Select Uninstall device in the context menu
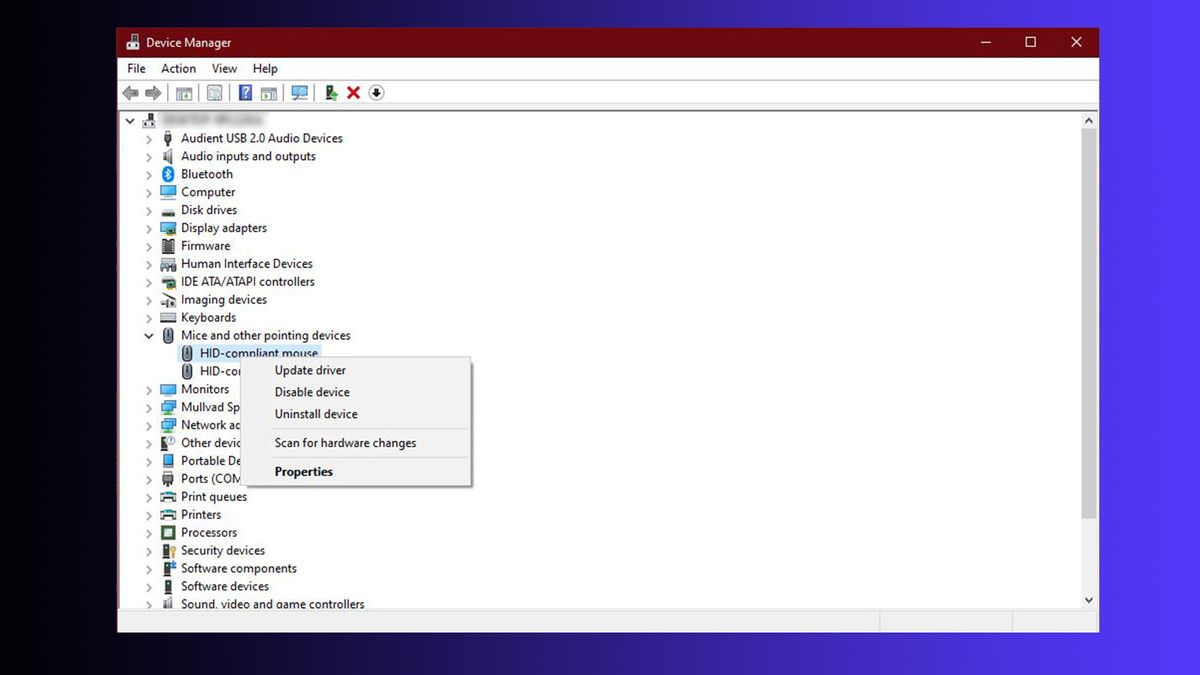Image resolution: width=1200 pixels, height=675 pixels. pyautogui.click(x=316, y=414)
